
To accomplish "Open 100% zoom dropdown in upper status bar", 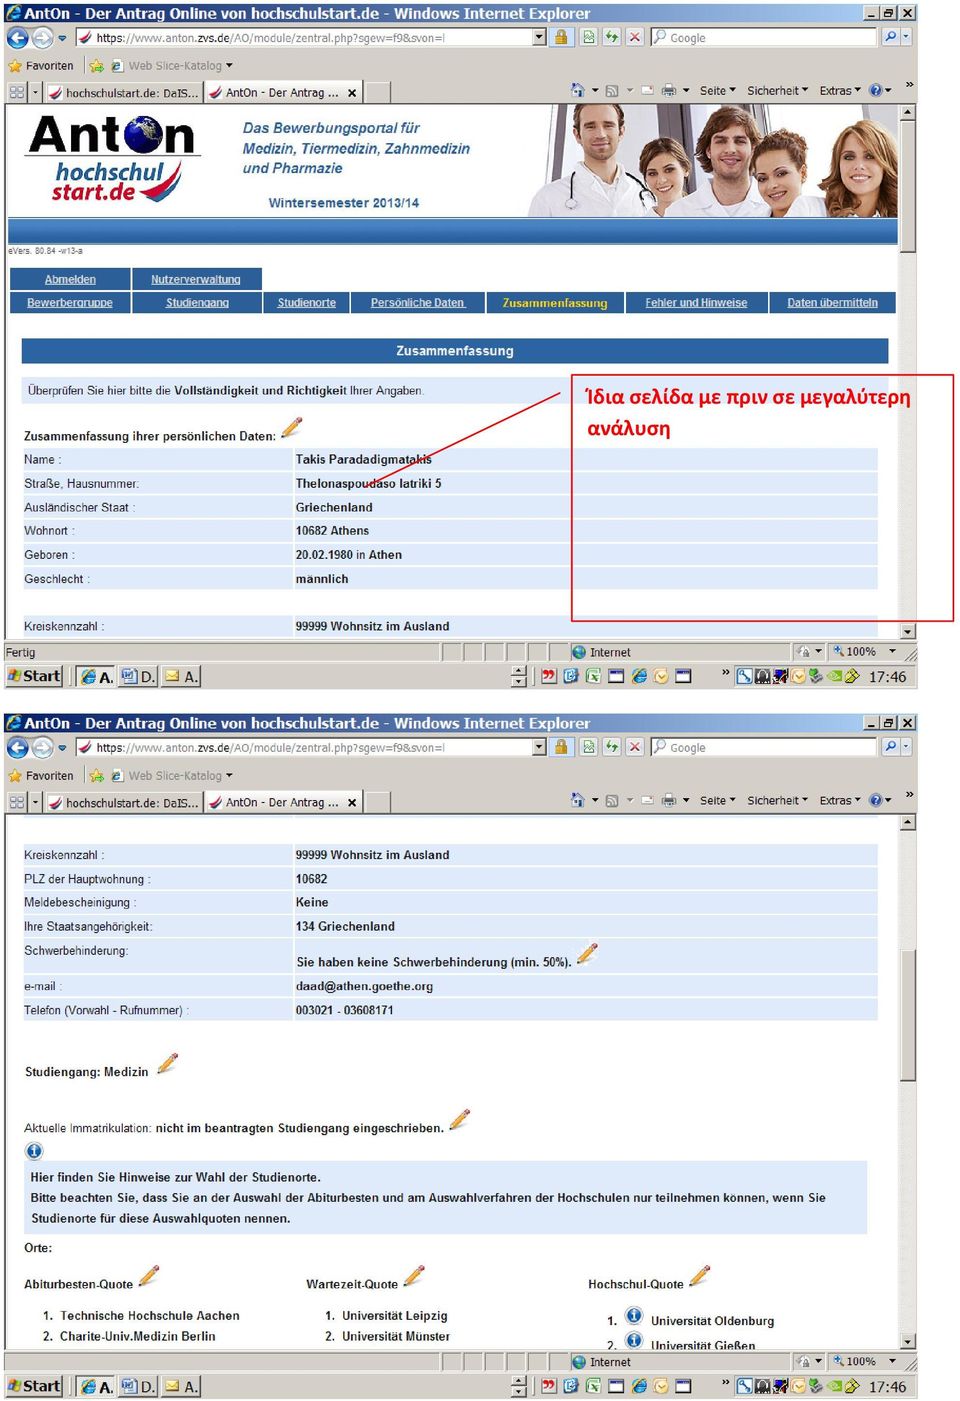I will pyautogui.click(x=892, y=651).
